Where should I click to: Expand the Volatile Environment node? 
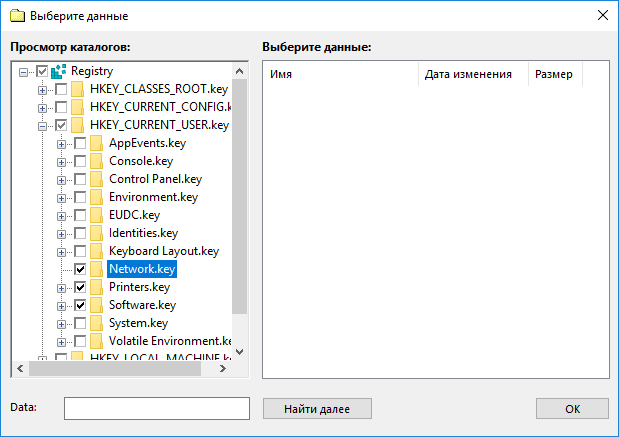[61, 342]
